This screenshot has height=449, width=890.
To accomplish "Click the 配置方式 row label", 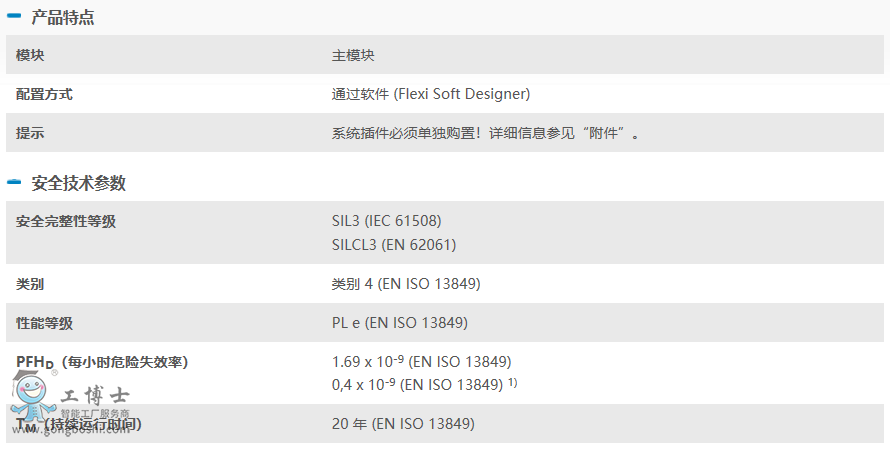I will pos(44,94).
